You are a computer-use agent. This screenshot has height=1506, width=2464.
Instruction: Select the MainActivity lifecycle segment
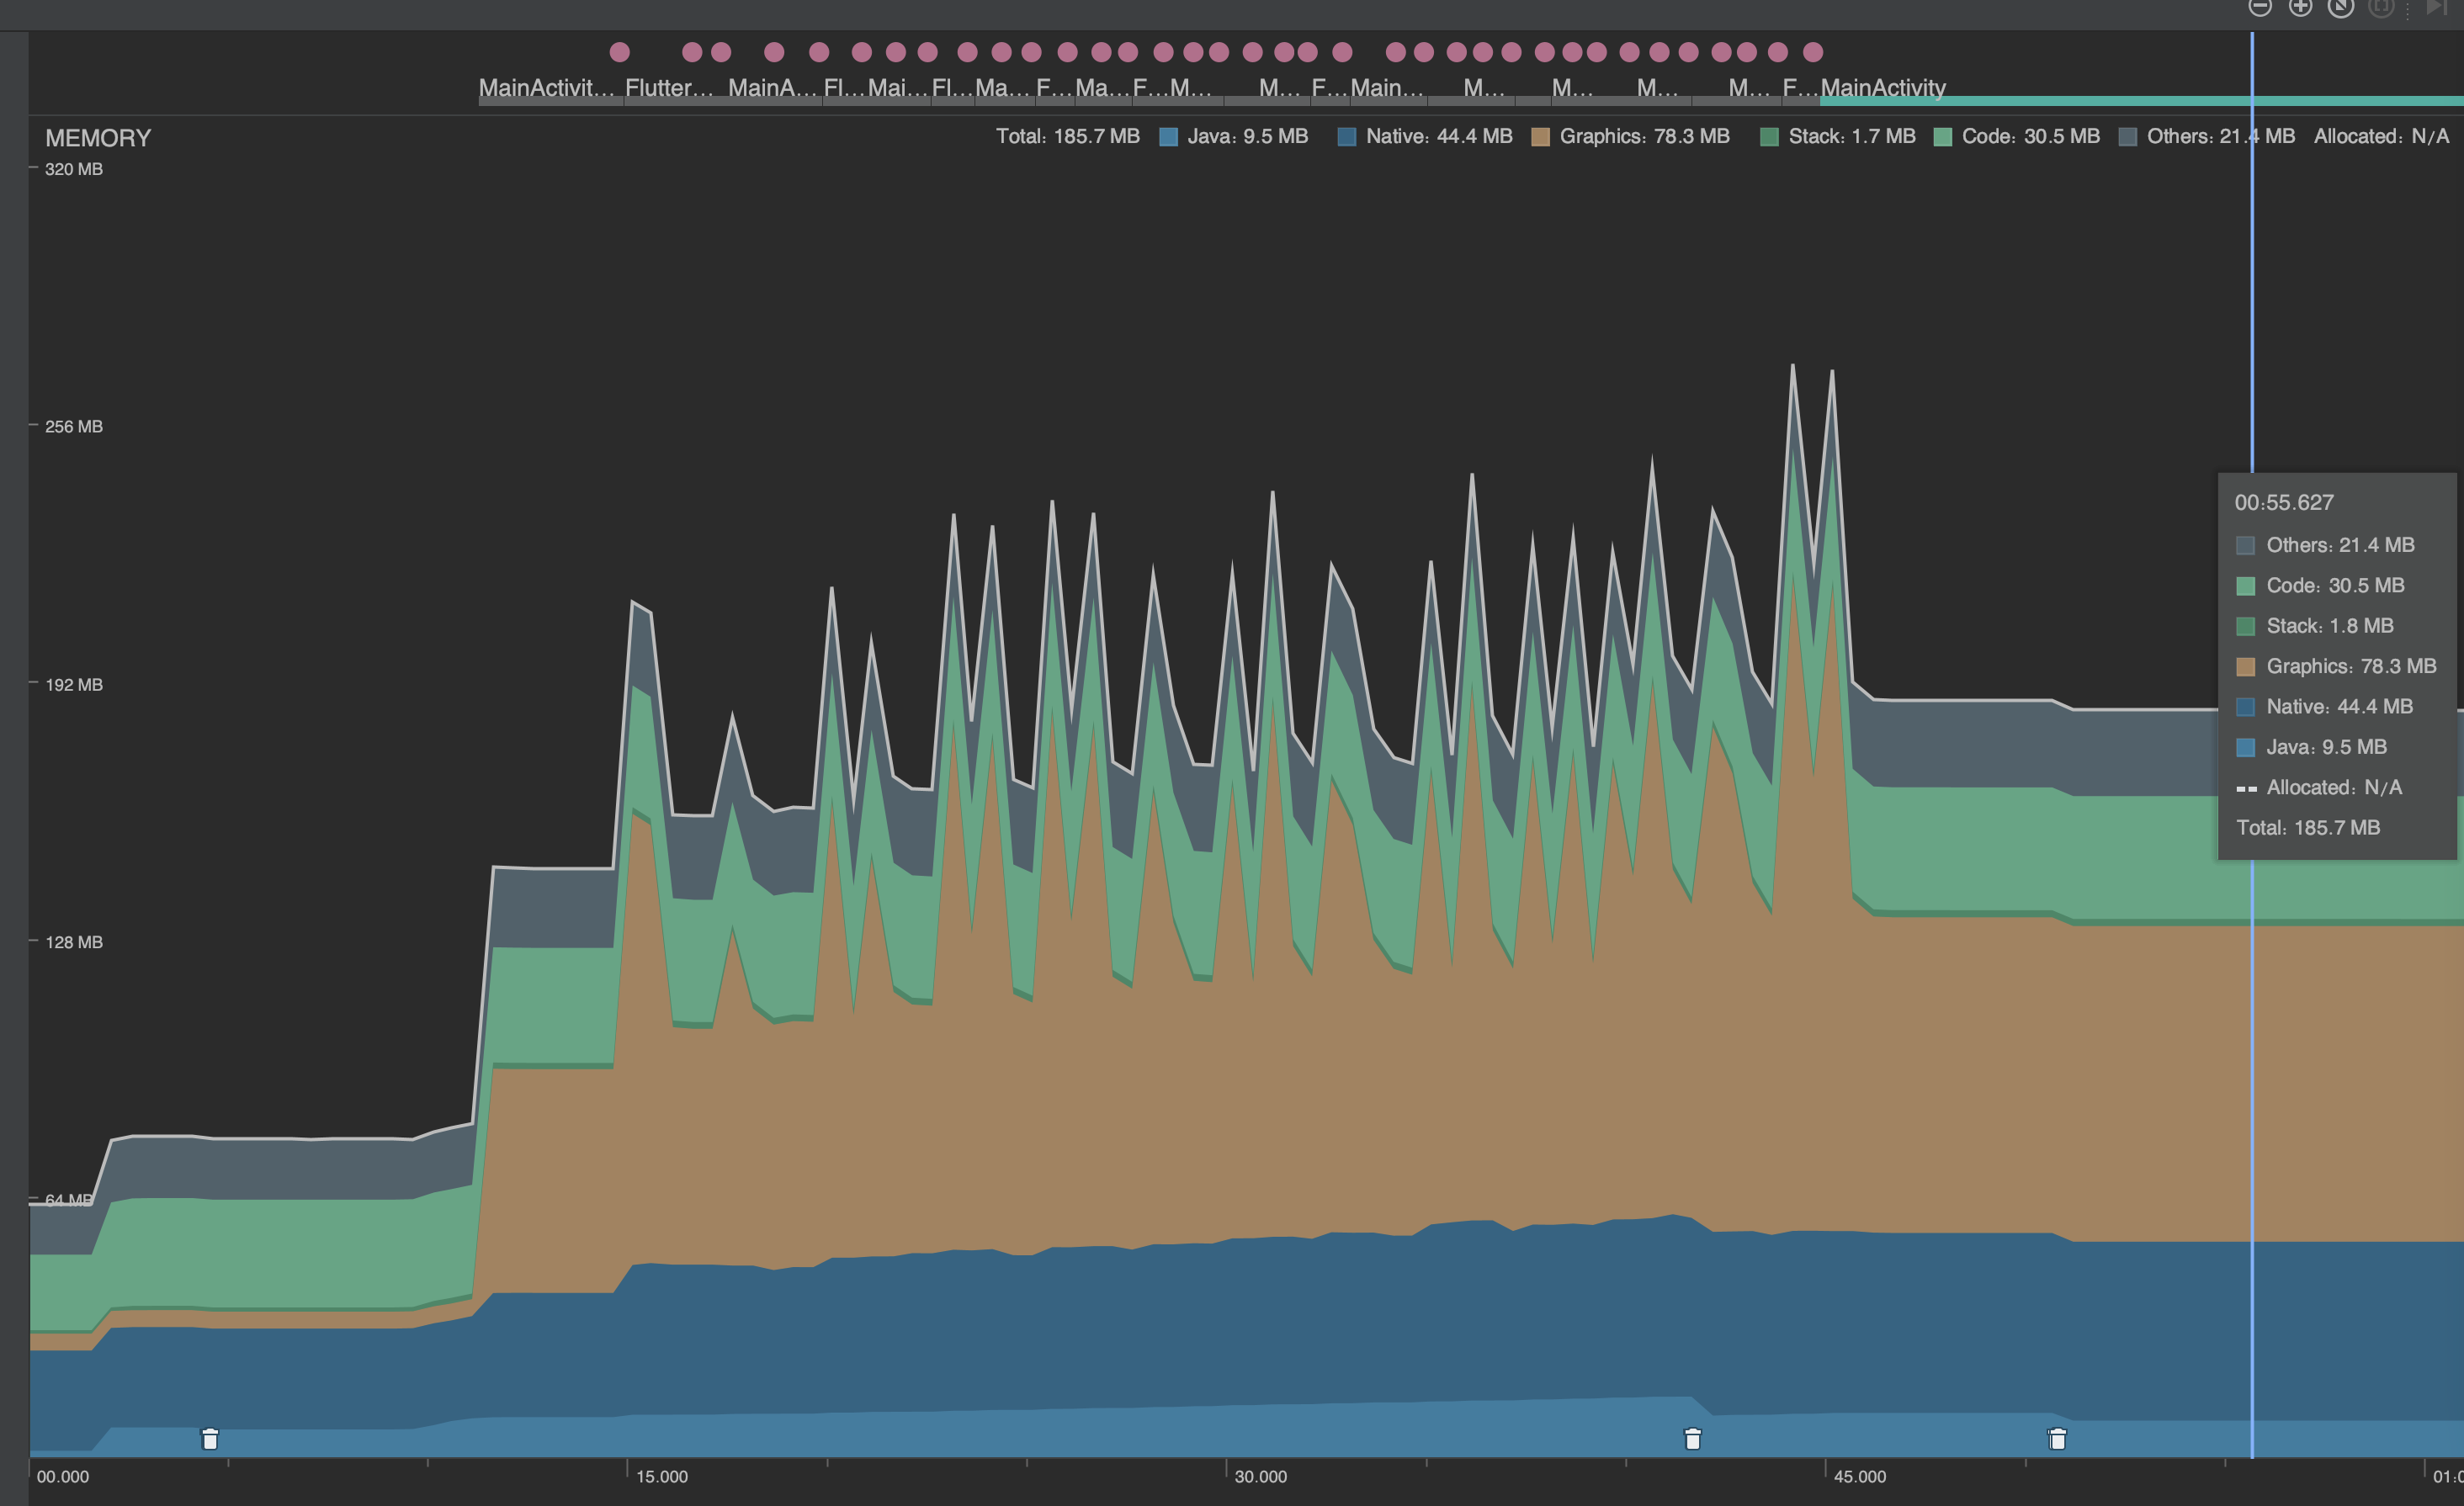(x=1885, y=88)
